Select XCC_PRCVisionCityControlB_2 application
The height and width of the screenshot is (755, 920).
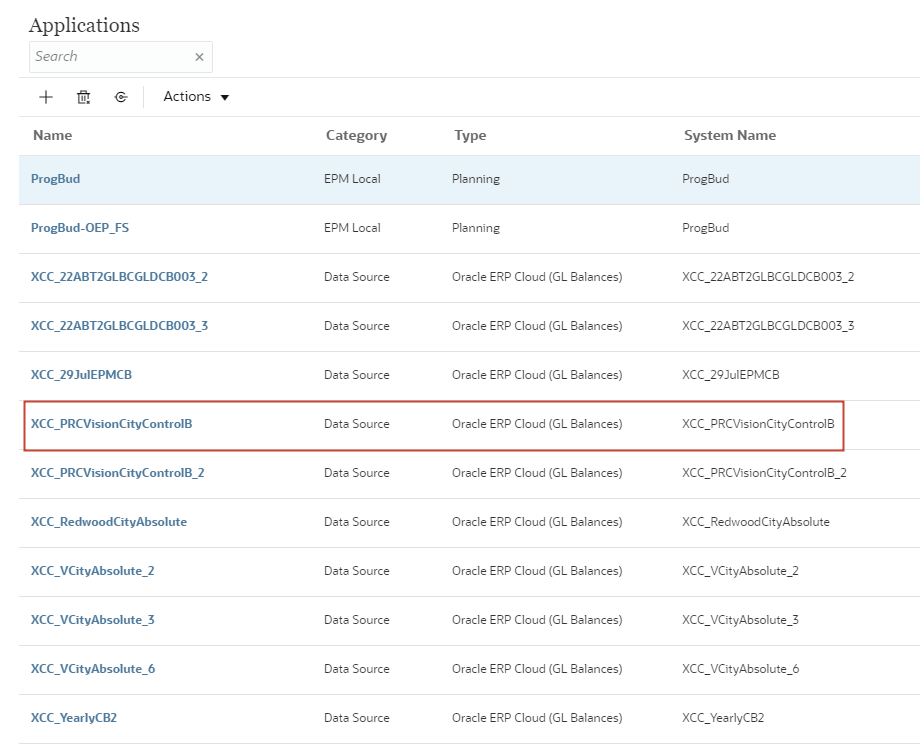[x=117, y=473]
